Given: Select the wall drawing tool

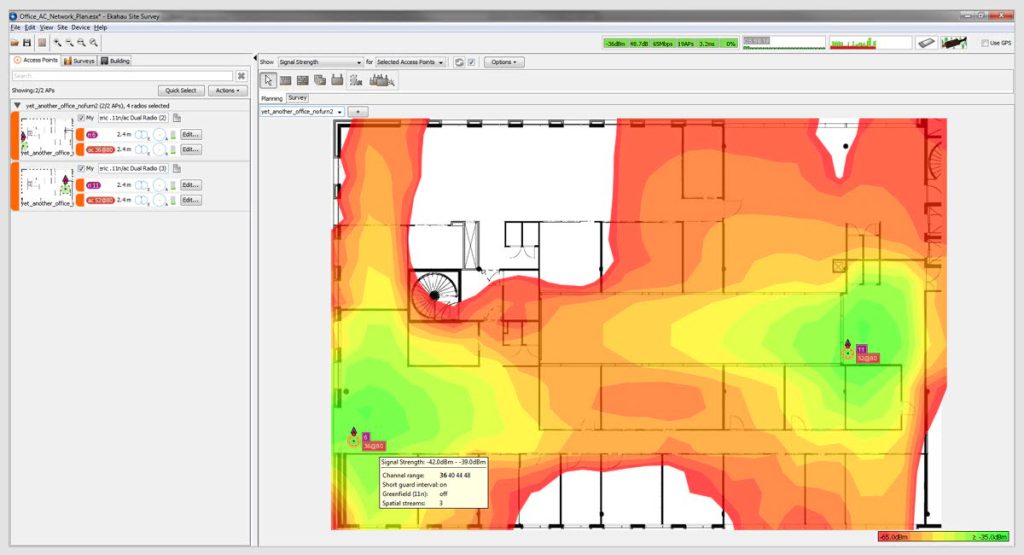Looking at the screenshot, I should 285,80.
